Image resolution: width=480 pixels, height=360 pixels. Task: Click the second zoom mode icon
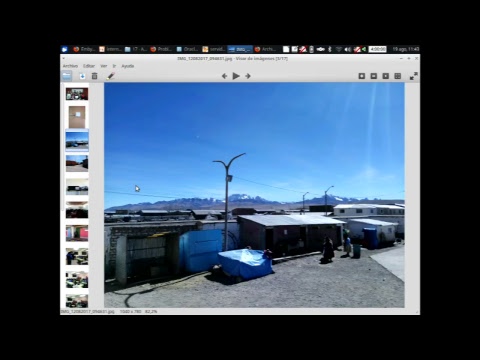point(374,76)
